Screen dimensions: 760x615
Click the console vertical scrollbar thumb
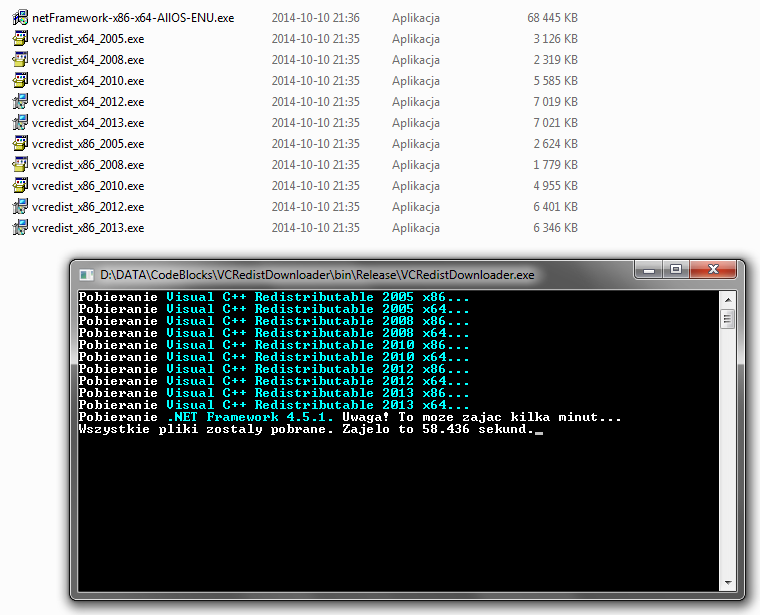tap(728, 319)
